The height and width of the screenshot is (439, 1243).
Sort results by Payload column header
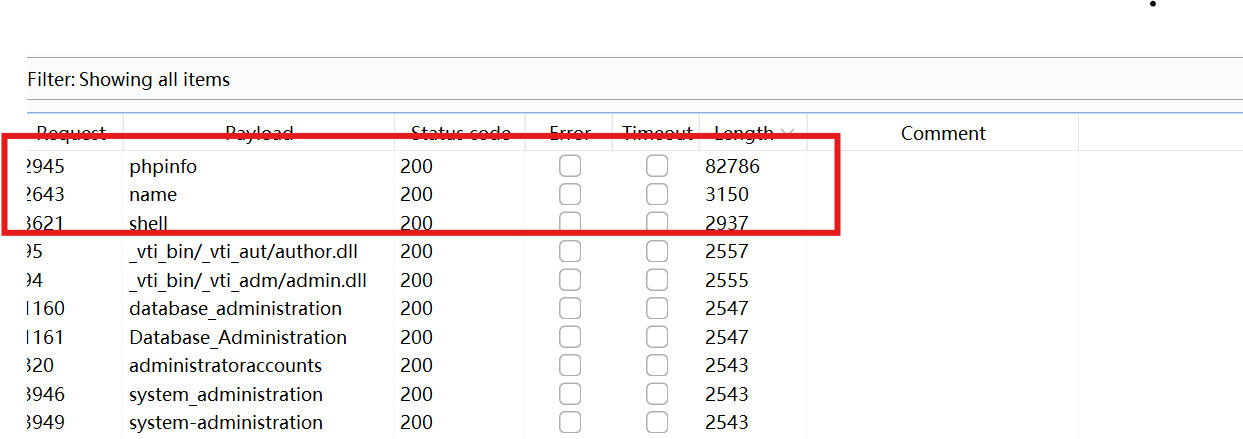pos(259,134)
